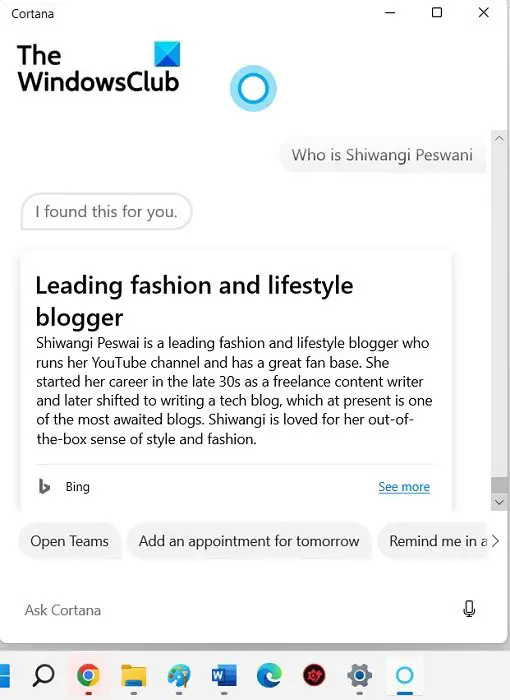Select the Open Teams suggestion

tap(70, 541)
